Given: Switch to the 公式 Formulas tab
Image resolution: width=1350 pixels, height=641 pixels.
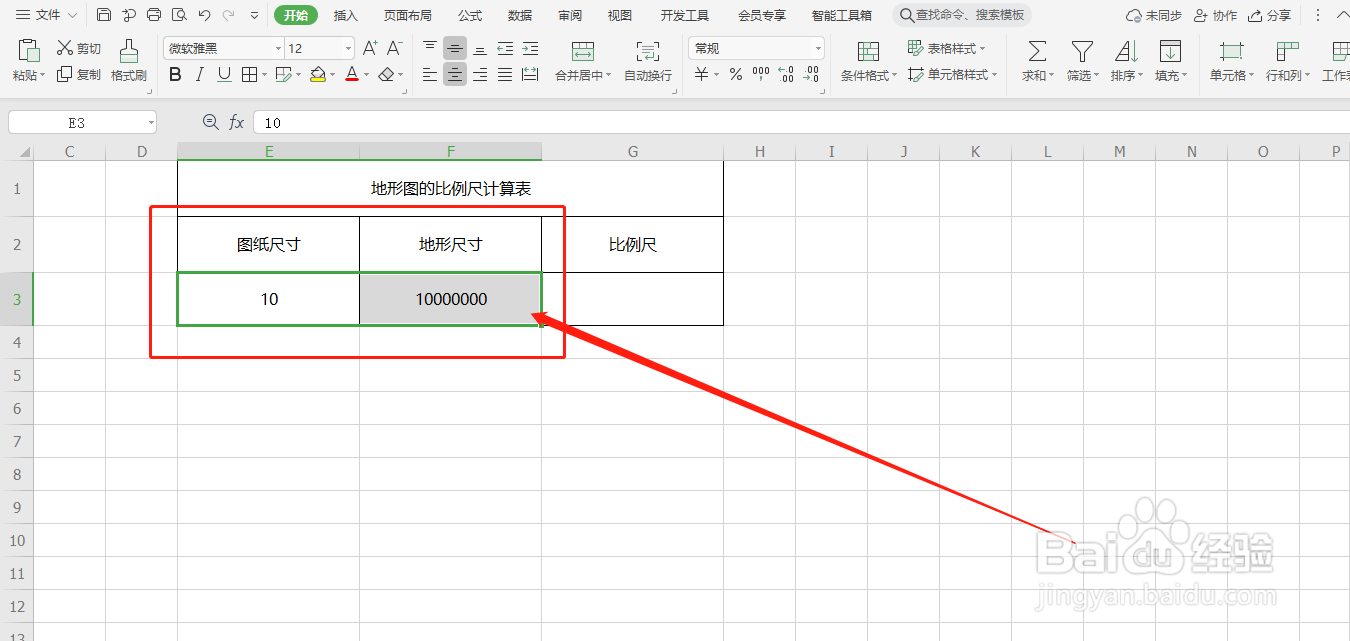Looking at the screenshot, I should click(x=470, y=15).
